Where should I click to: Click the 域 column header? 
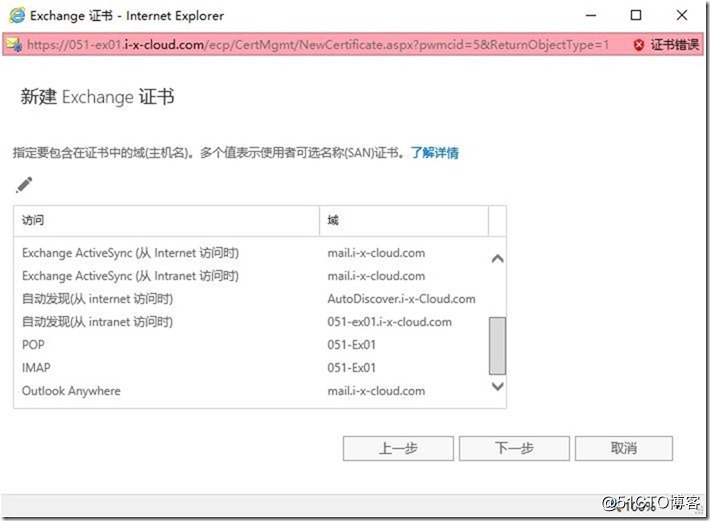coord(404,220)
